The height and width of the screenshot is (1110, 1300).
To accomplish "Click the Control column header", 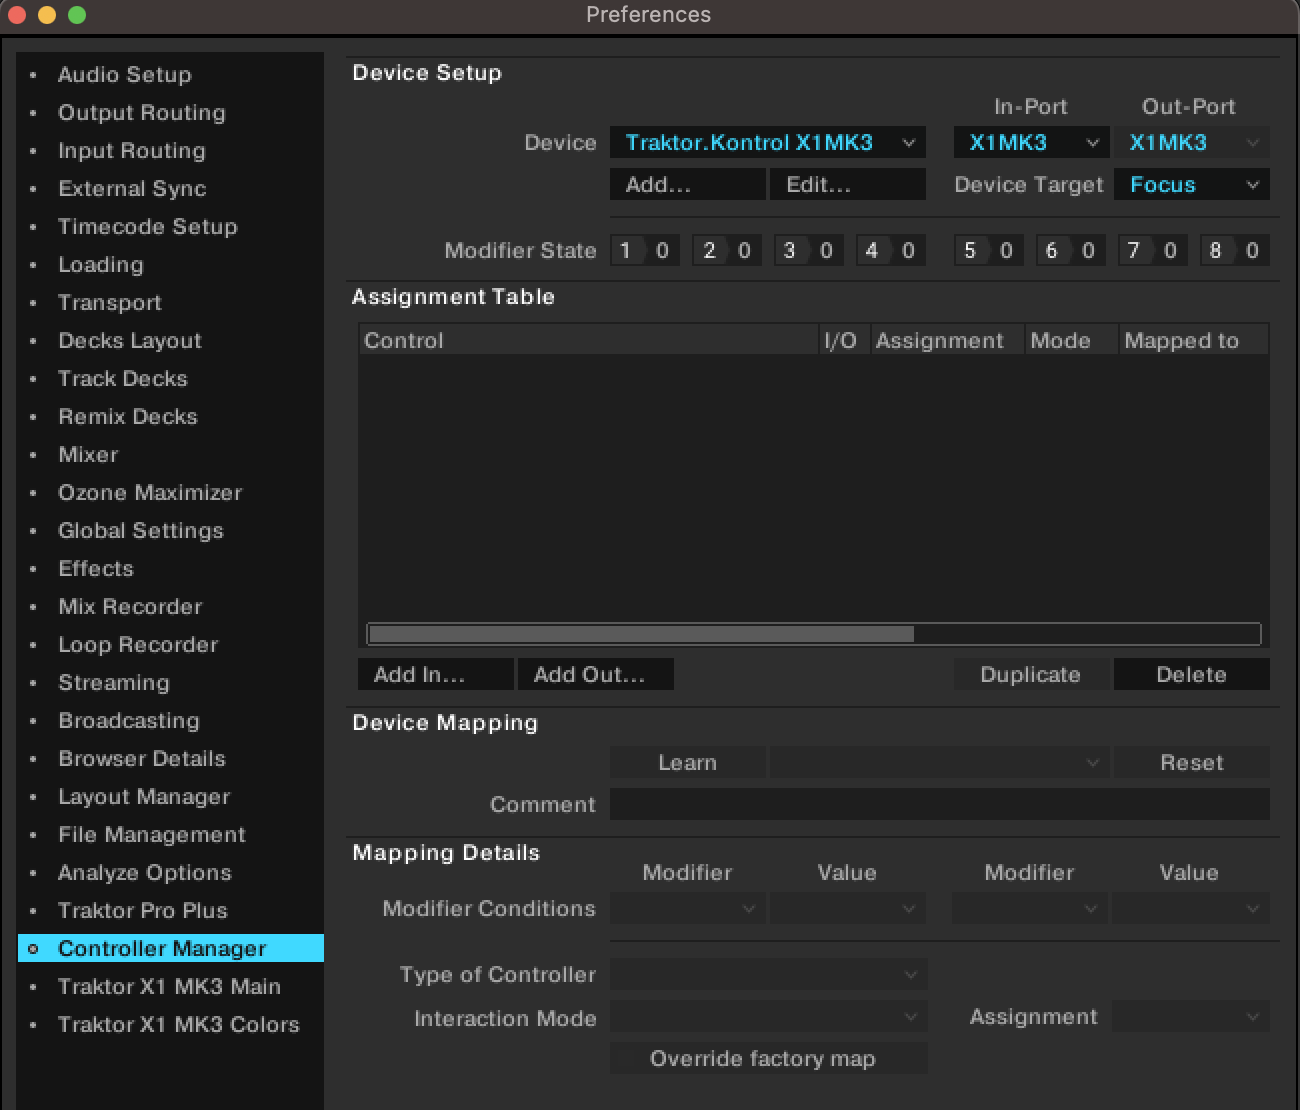I will click(x=588, y=340).
